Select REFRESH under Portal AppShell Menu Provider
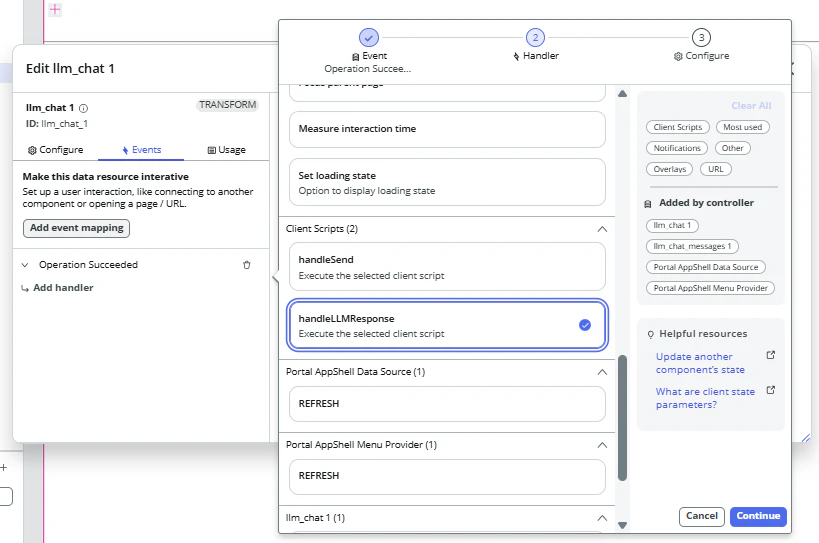Screen dimensions: 819x543 (x=447, y=476)
